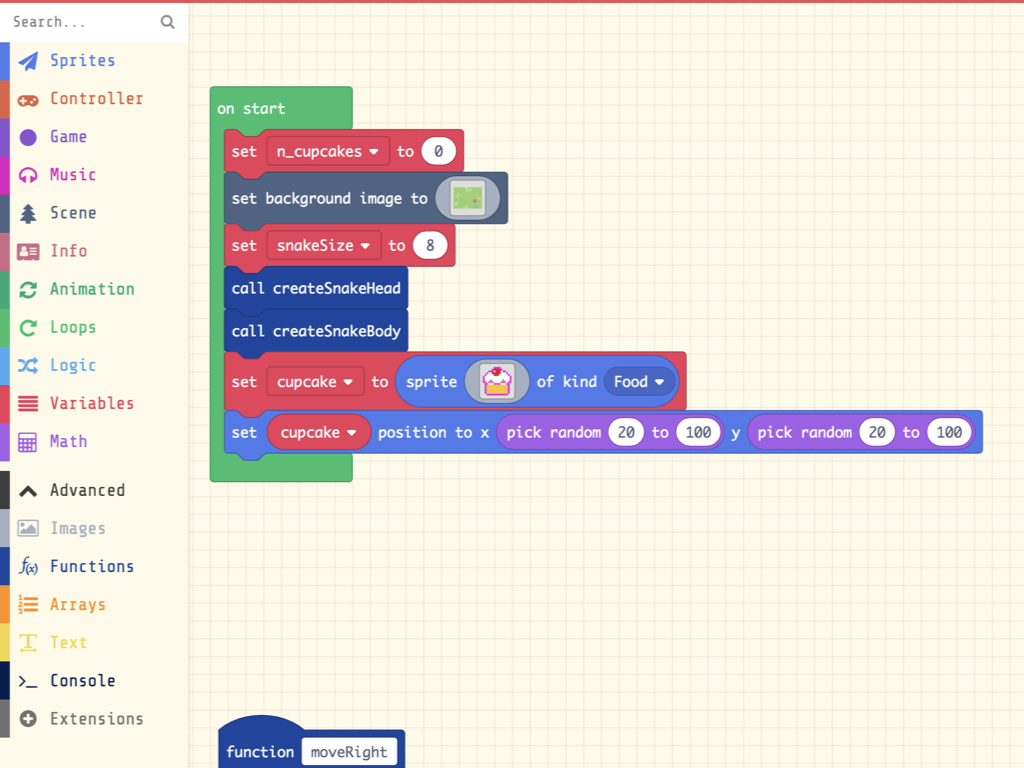
Task: Click the y random minimum 20 field
Action: click(876, 432)
